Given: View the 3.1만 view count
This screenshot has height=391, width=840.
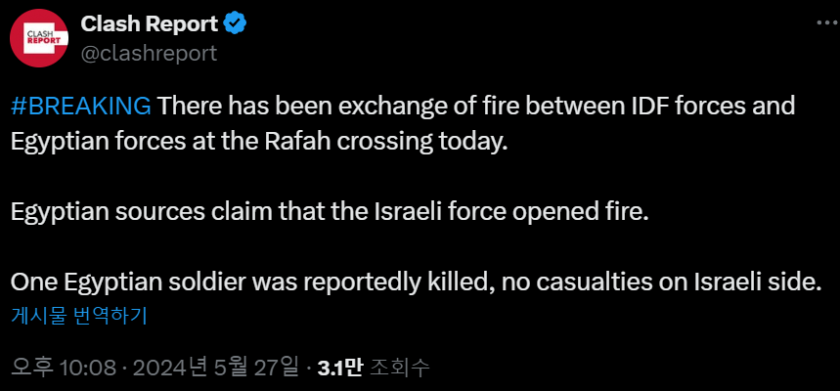Looking at the screenshot, I should (338, 367).
